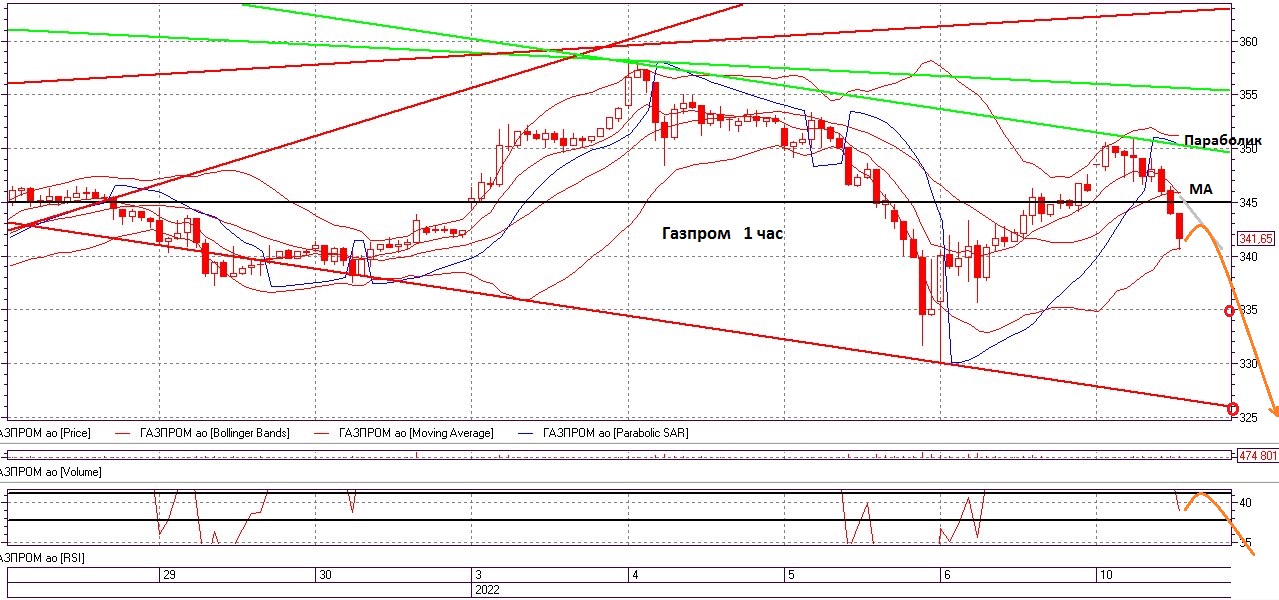This screenshot has width=1279, height=600.
Task: Click the RSI level 40 axis label
Action: (x=1246, y=503)
